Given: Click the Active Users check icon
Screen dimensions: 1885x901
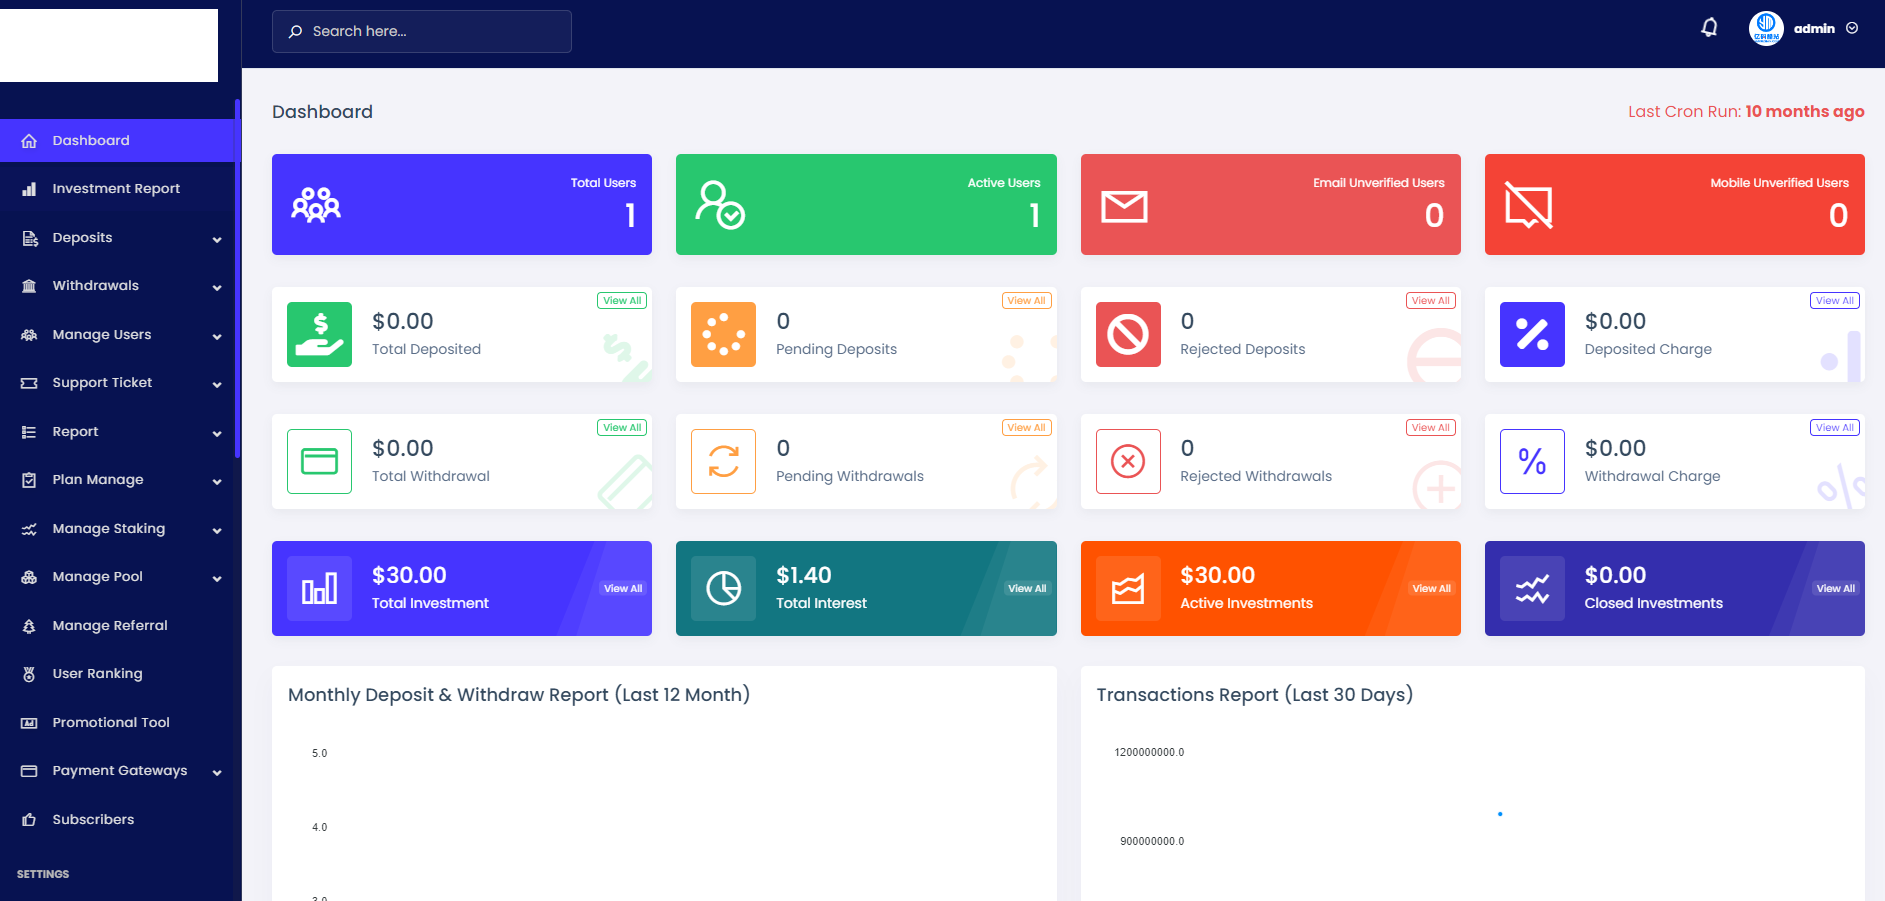Looking at the screenshot, I should tap(720, 205).
